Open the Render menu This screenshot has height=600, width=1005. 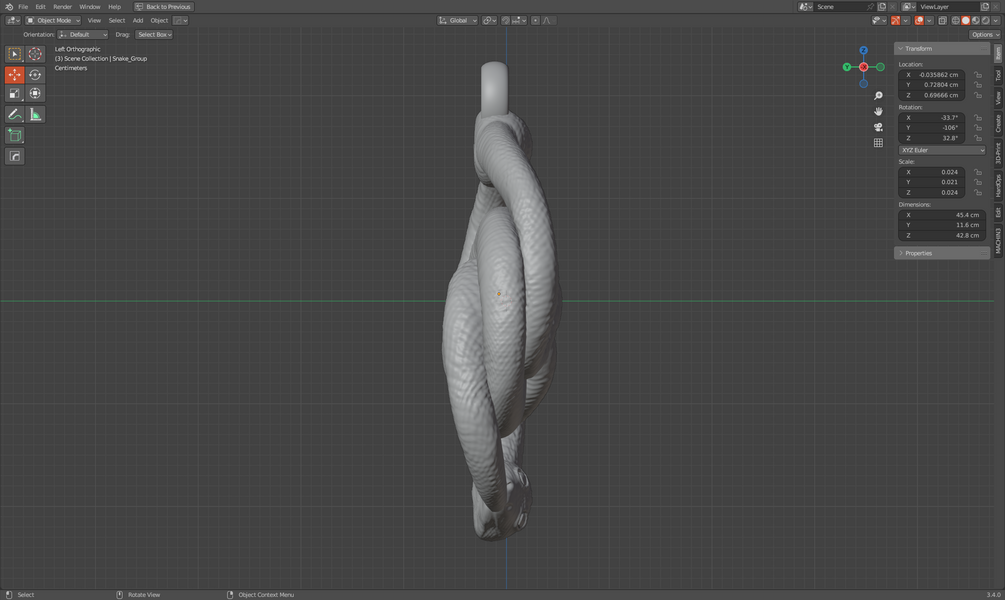click(x=62, y=6)
